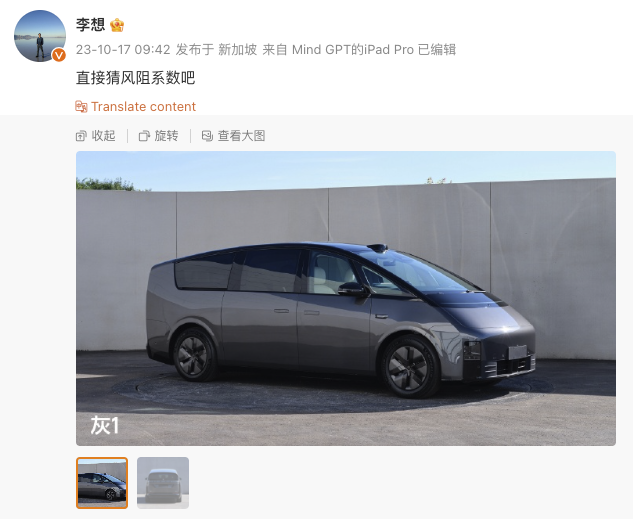This screenshot has width=633, height=525.
Task: Click the post text 直接猜风阻系数吧
Action: click(136, 78)
